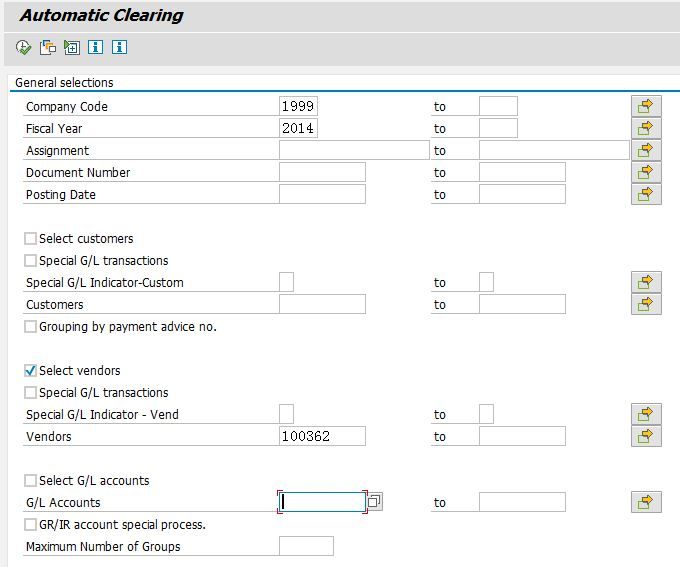Open the second blue information icon
This screenshot has height=567, width=680.
tap(119, 47)
